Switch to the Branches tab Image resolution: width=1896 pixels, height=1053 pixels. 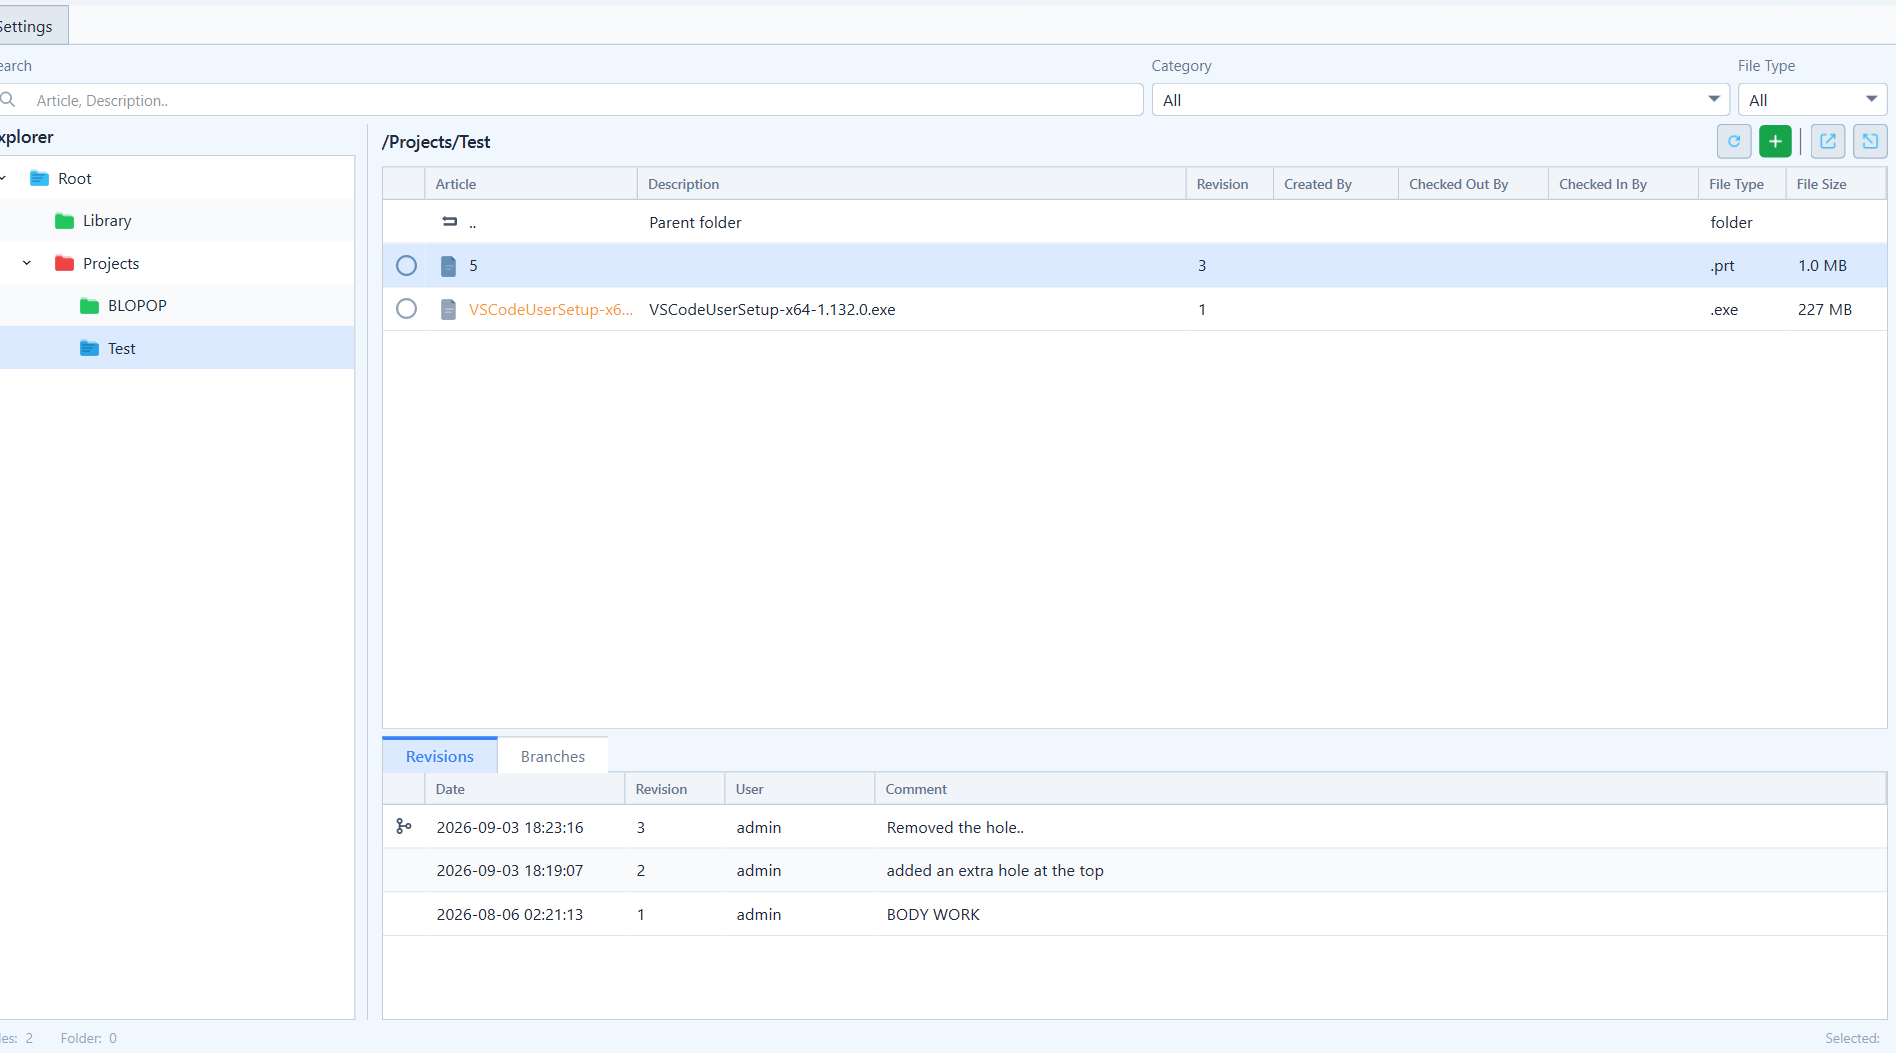tap(553, 757)
